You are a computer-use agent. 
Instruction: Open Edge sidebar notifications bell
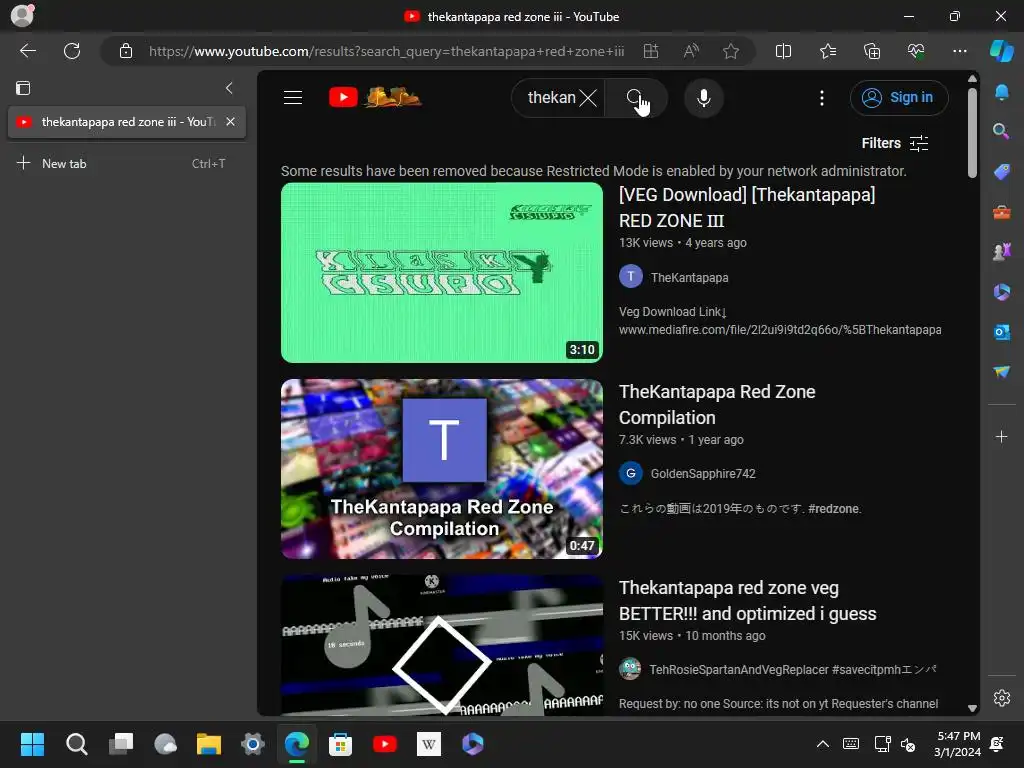tap(1001, 92)
